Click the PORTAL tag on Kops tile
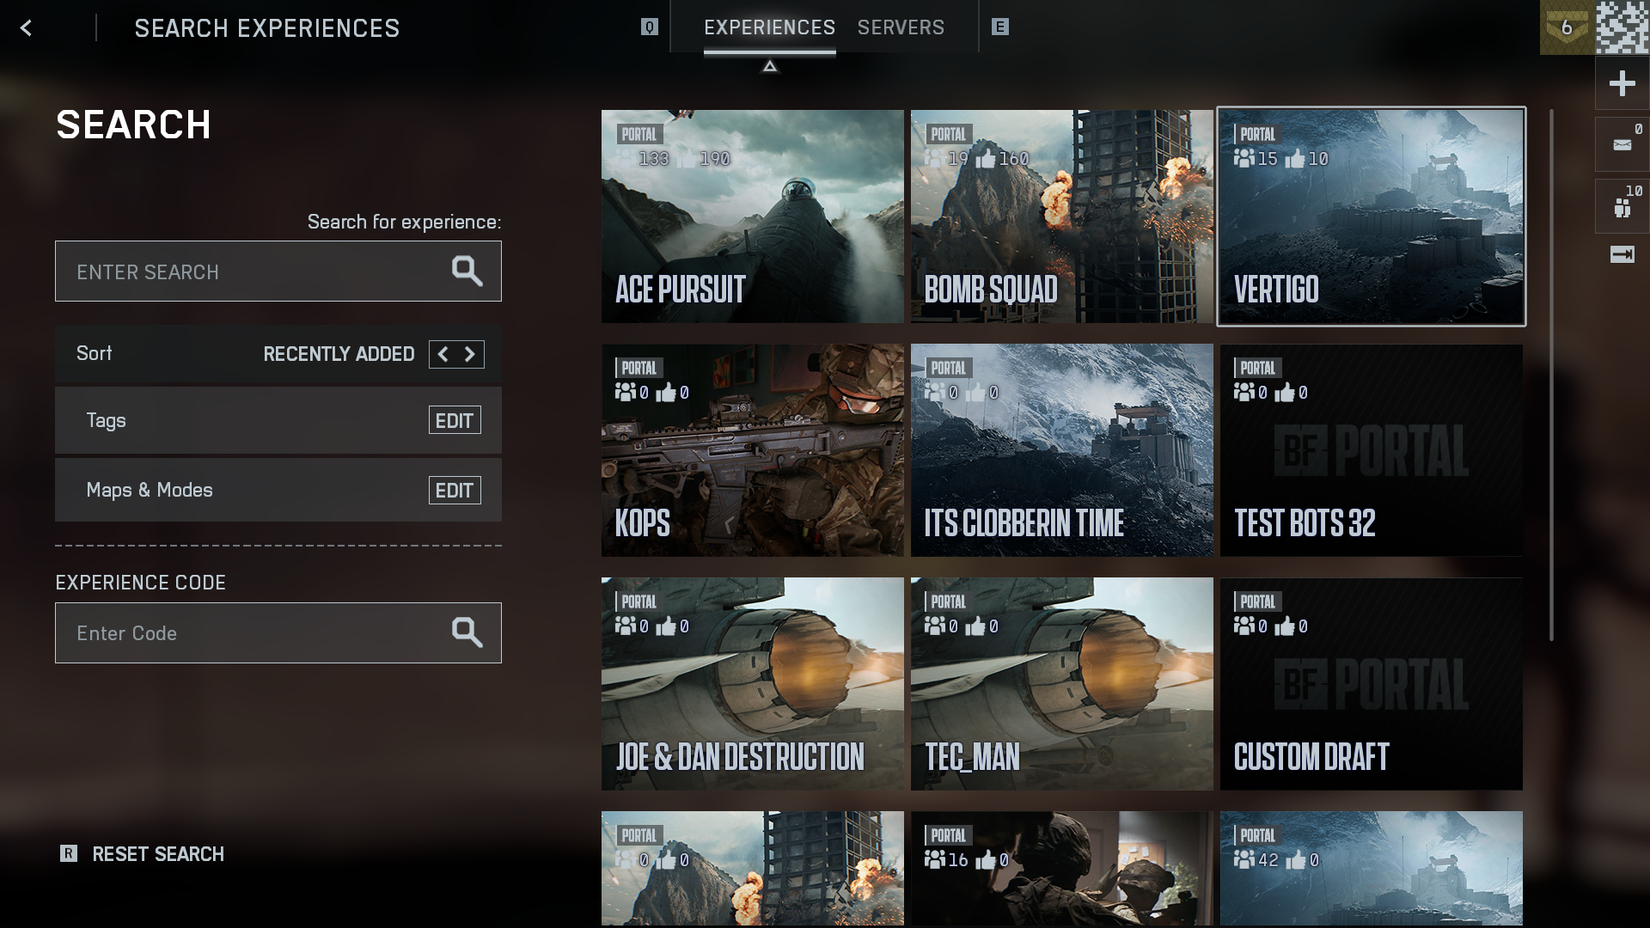The image size is (1650, 928). point(638,367)
